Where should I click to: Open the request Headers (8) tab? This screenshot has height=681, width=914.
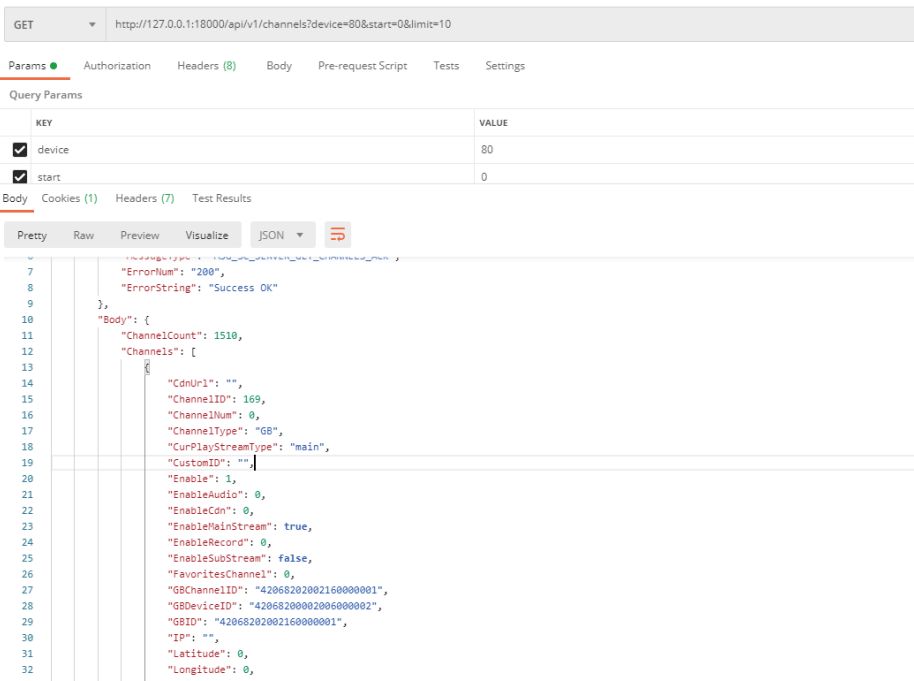206,66
